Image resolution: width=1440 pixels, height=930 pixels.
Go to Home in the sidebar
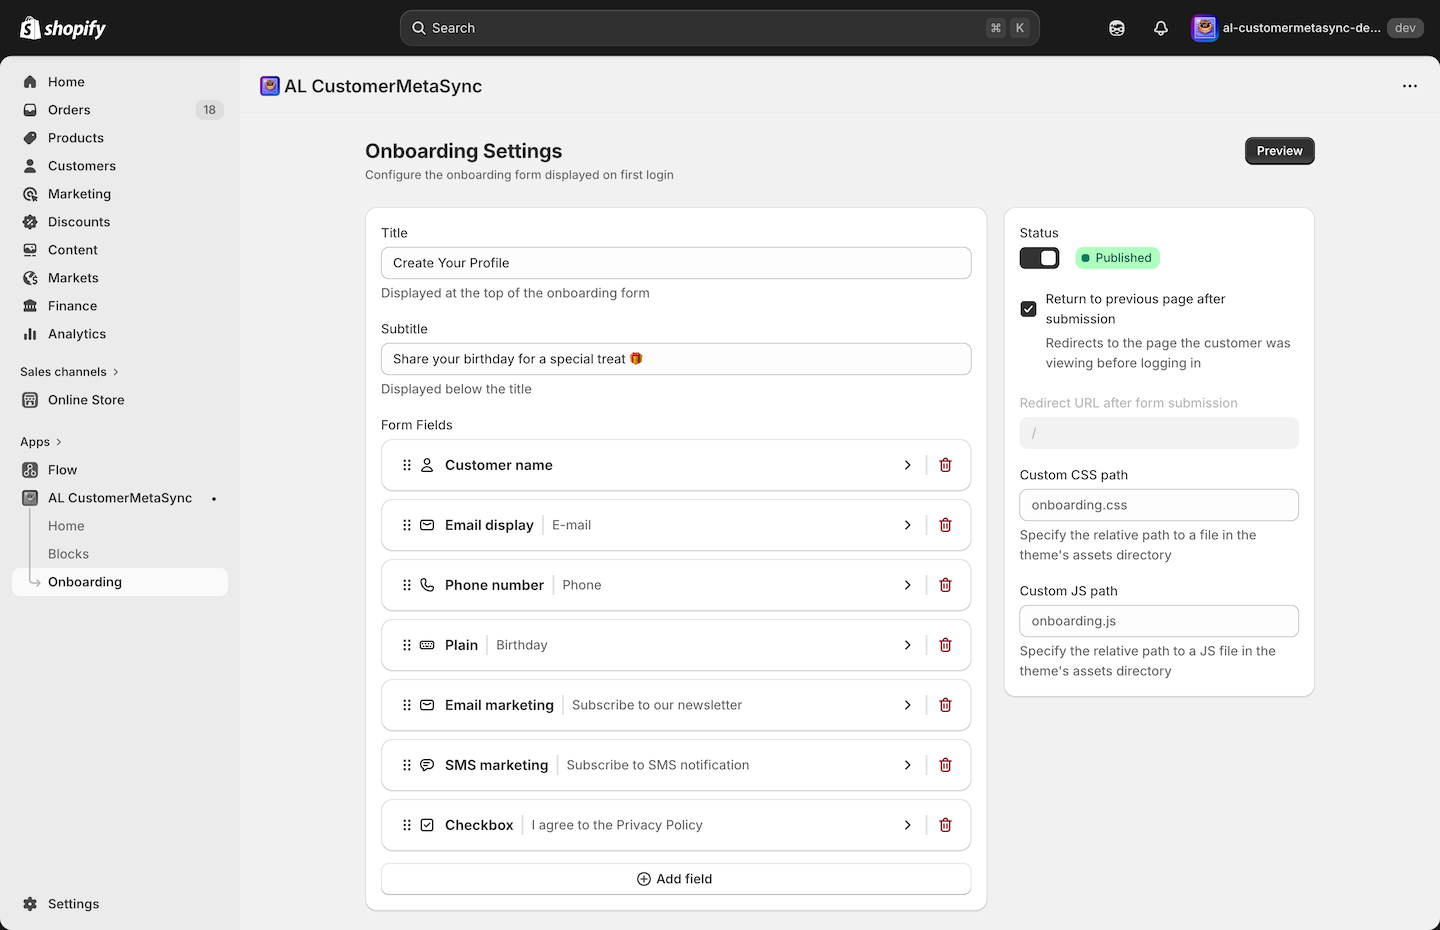[x=120, y=82]
